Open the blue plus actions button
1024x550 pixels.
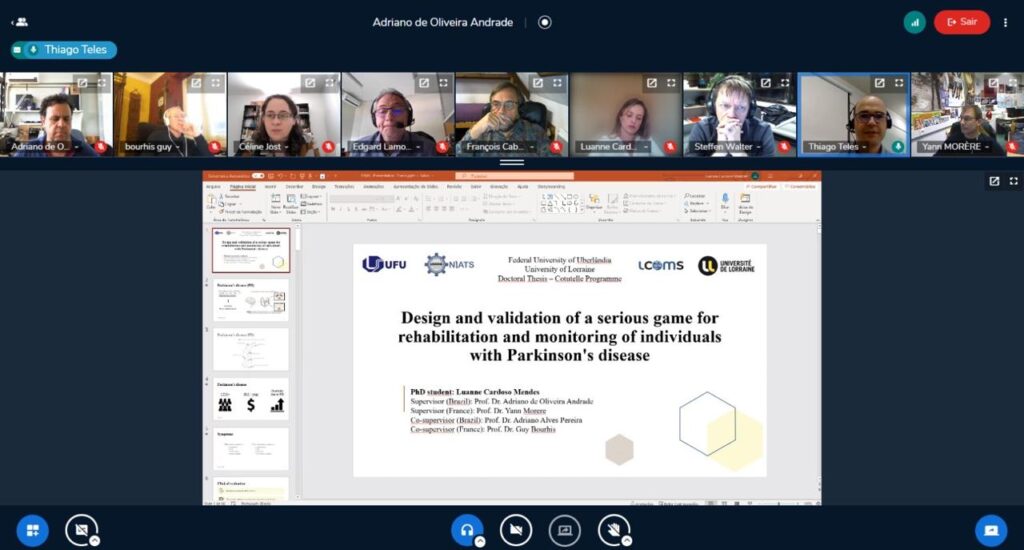pos(32,529)
